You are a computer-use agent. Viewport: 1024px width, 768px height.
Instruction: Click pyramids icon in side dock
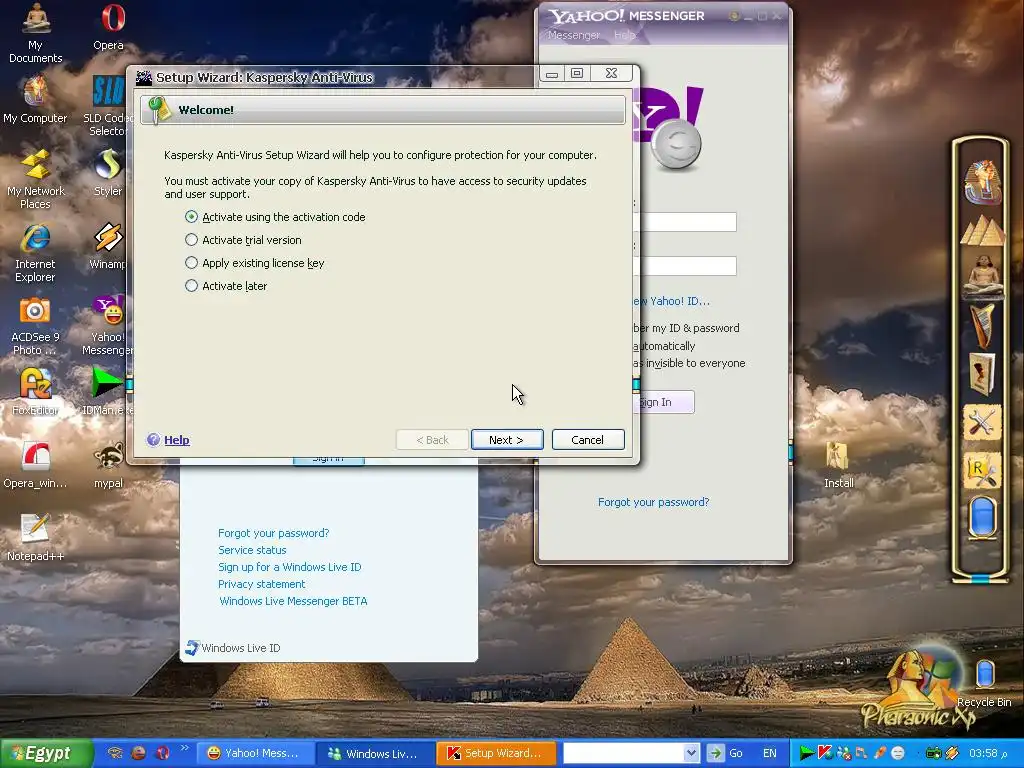982,231
